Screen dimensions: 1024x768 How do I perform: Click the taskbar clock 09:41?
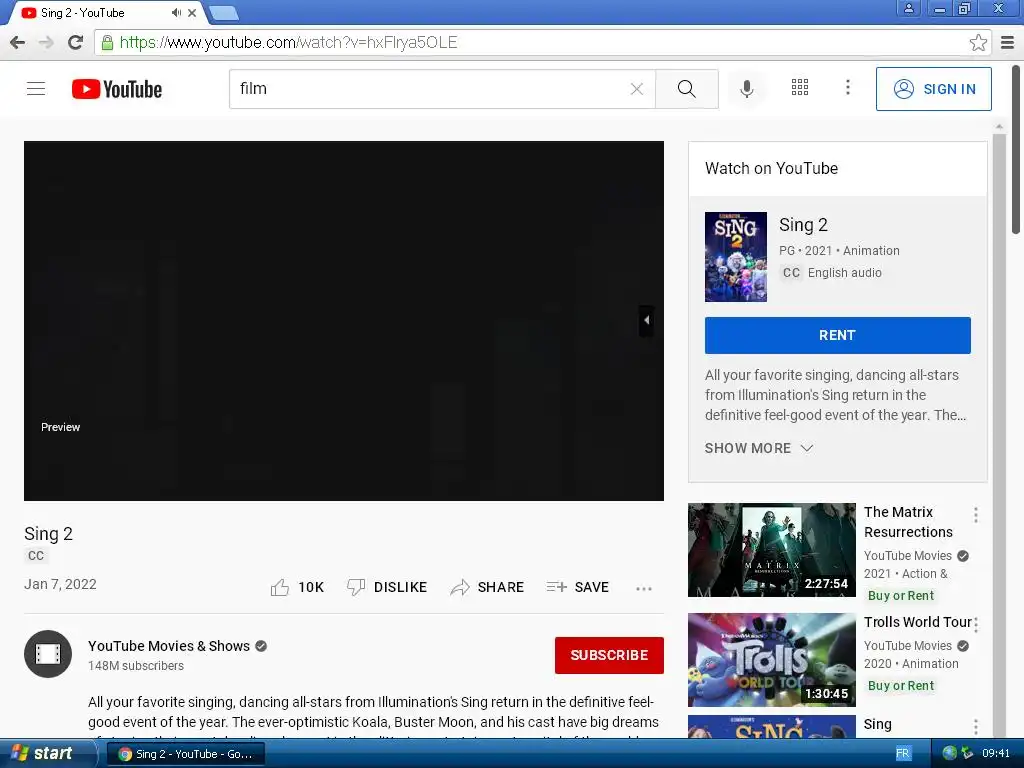point(996,753)
